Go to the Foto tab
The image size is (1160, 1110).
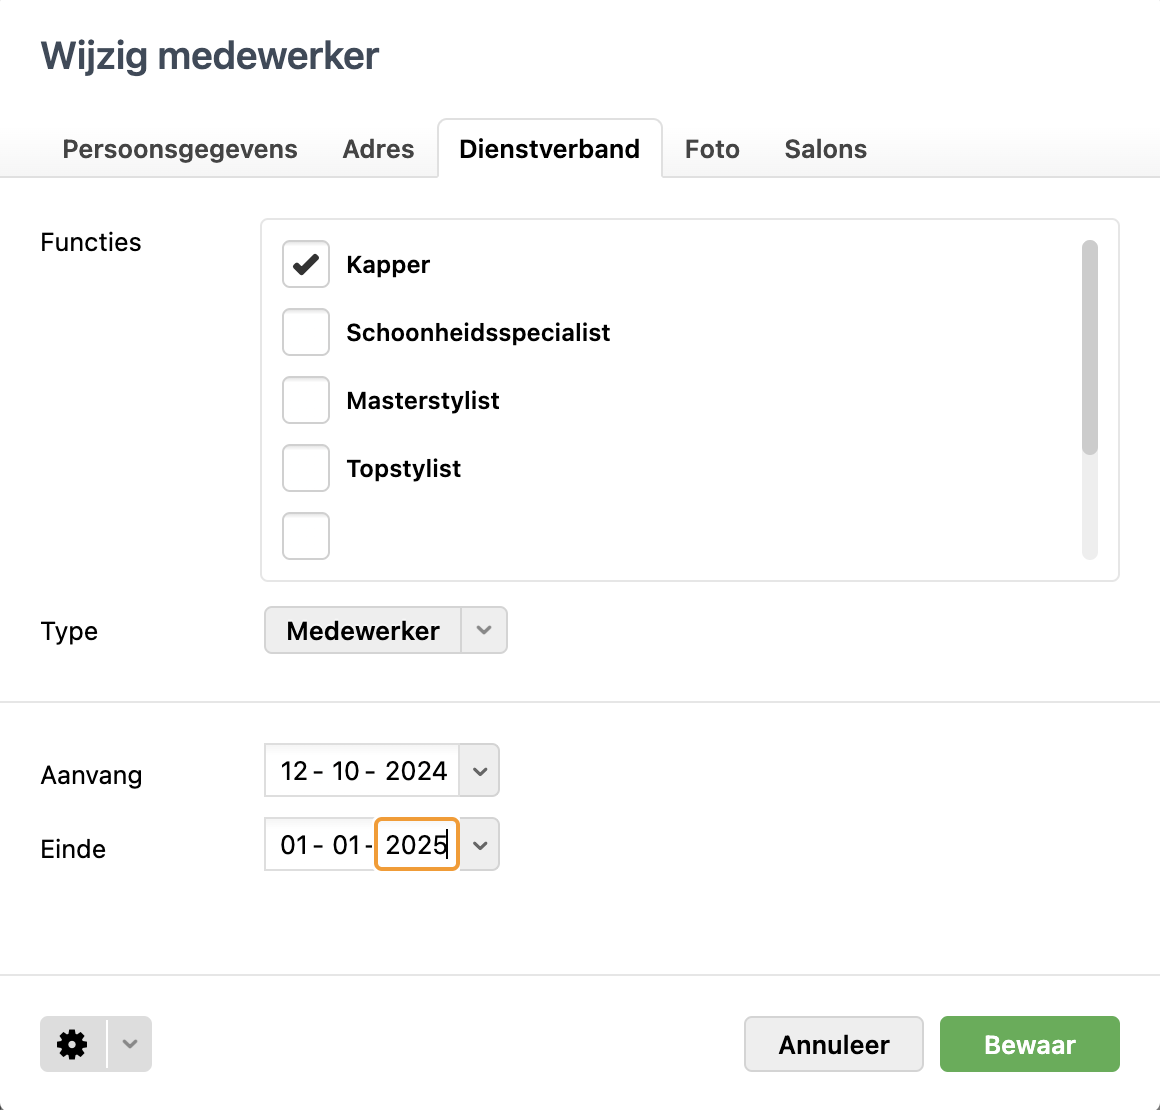pyautogui.click(x=712, y=149)
